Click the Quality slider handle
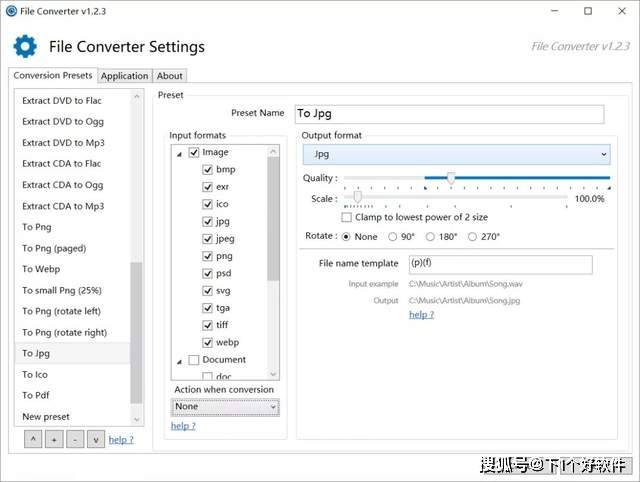 pyautogui.click(x=451, y=178)
